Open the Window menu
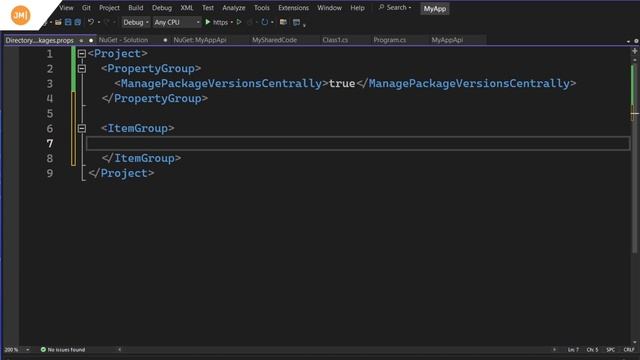 (329, 8)
